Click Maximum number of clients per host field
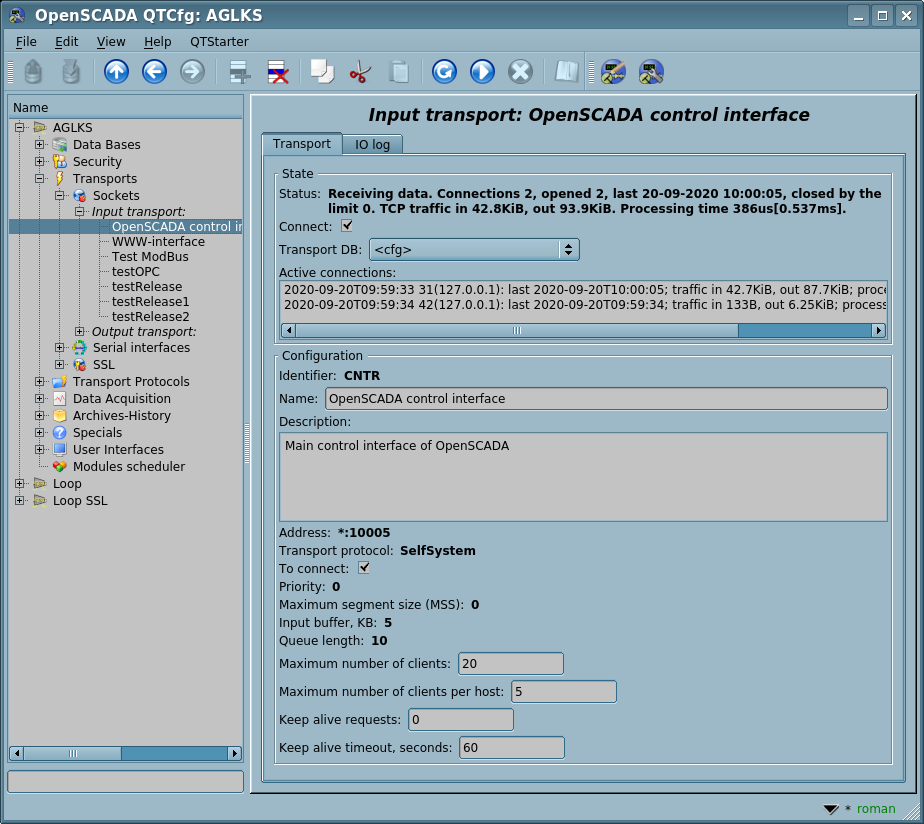 point(564,691)
